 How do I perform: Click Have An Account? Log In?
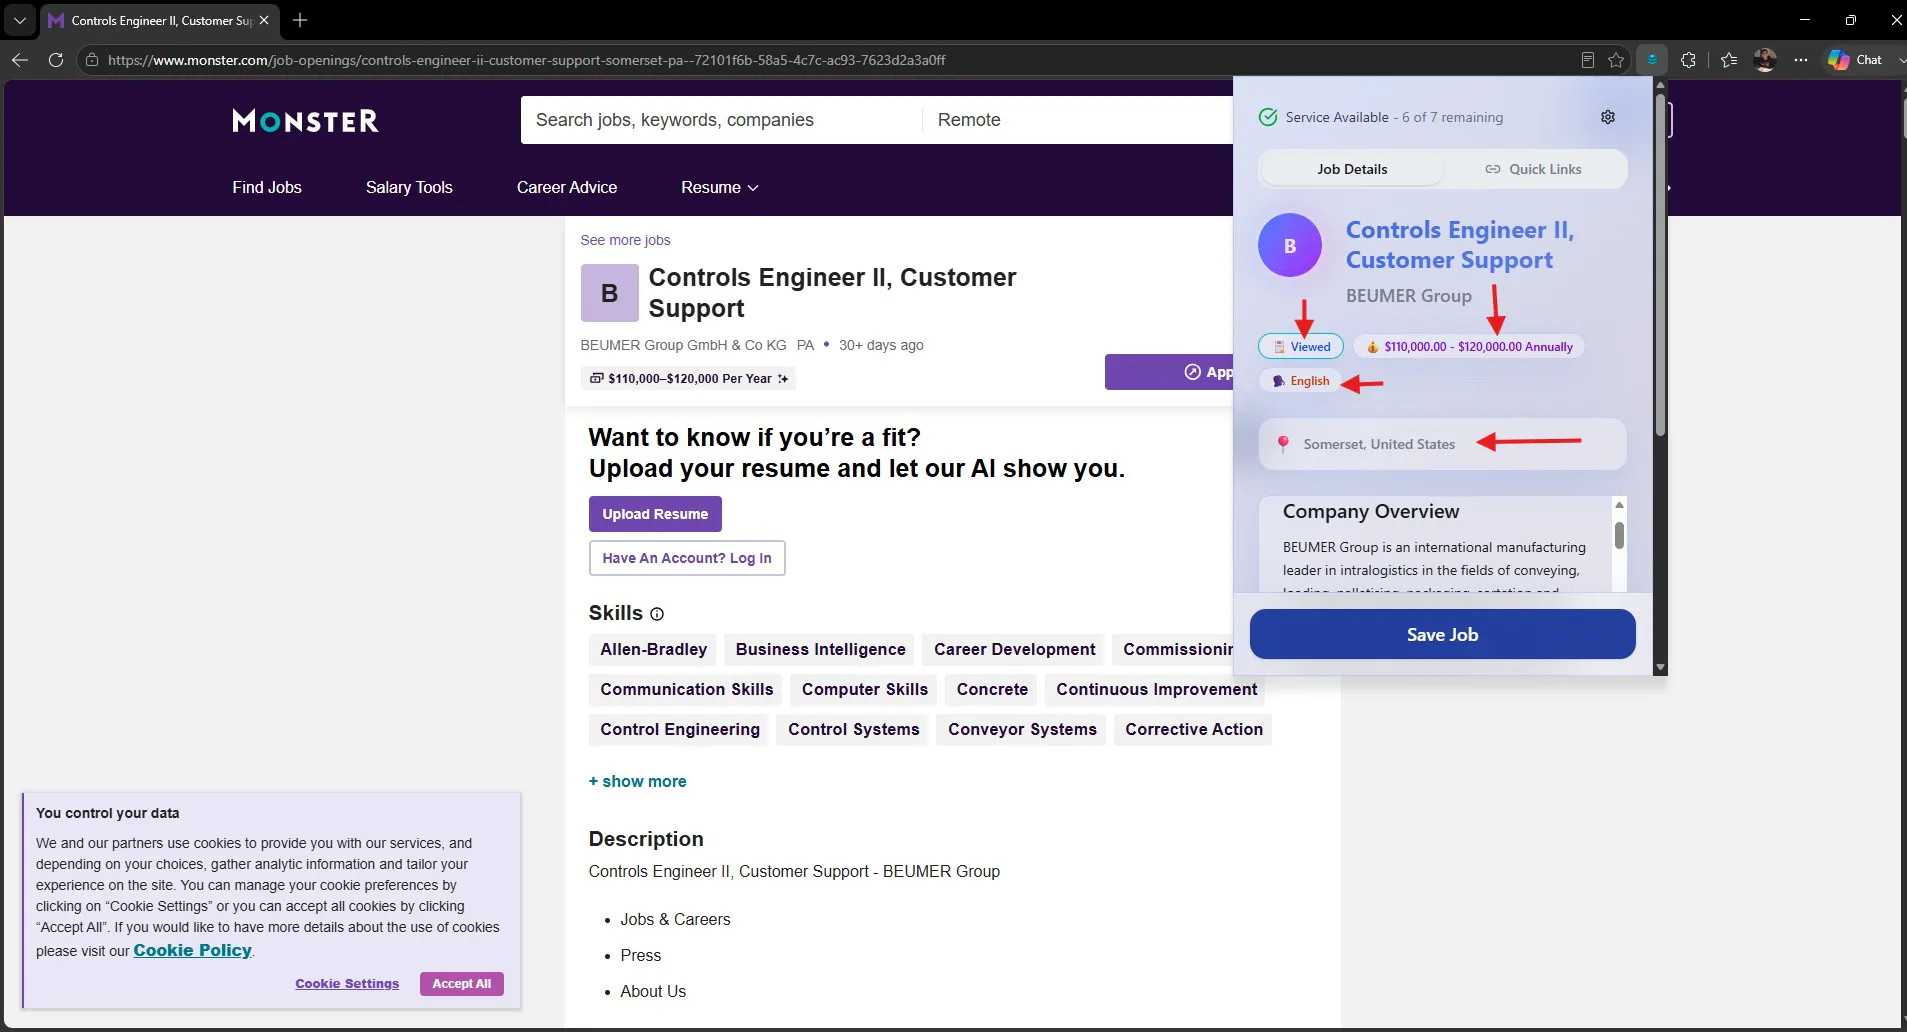point(687,558)
